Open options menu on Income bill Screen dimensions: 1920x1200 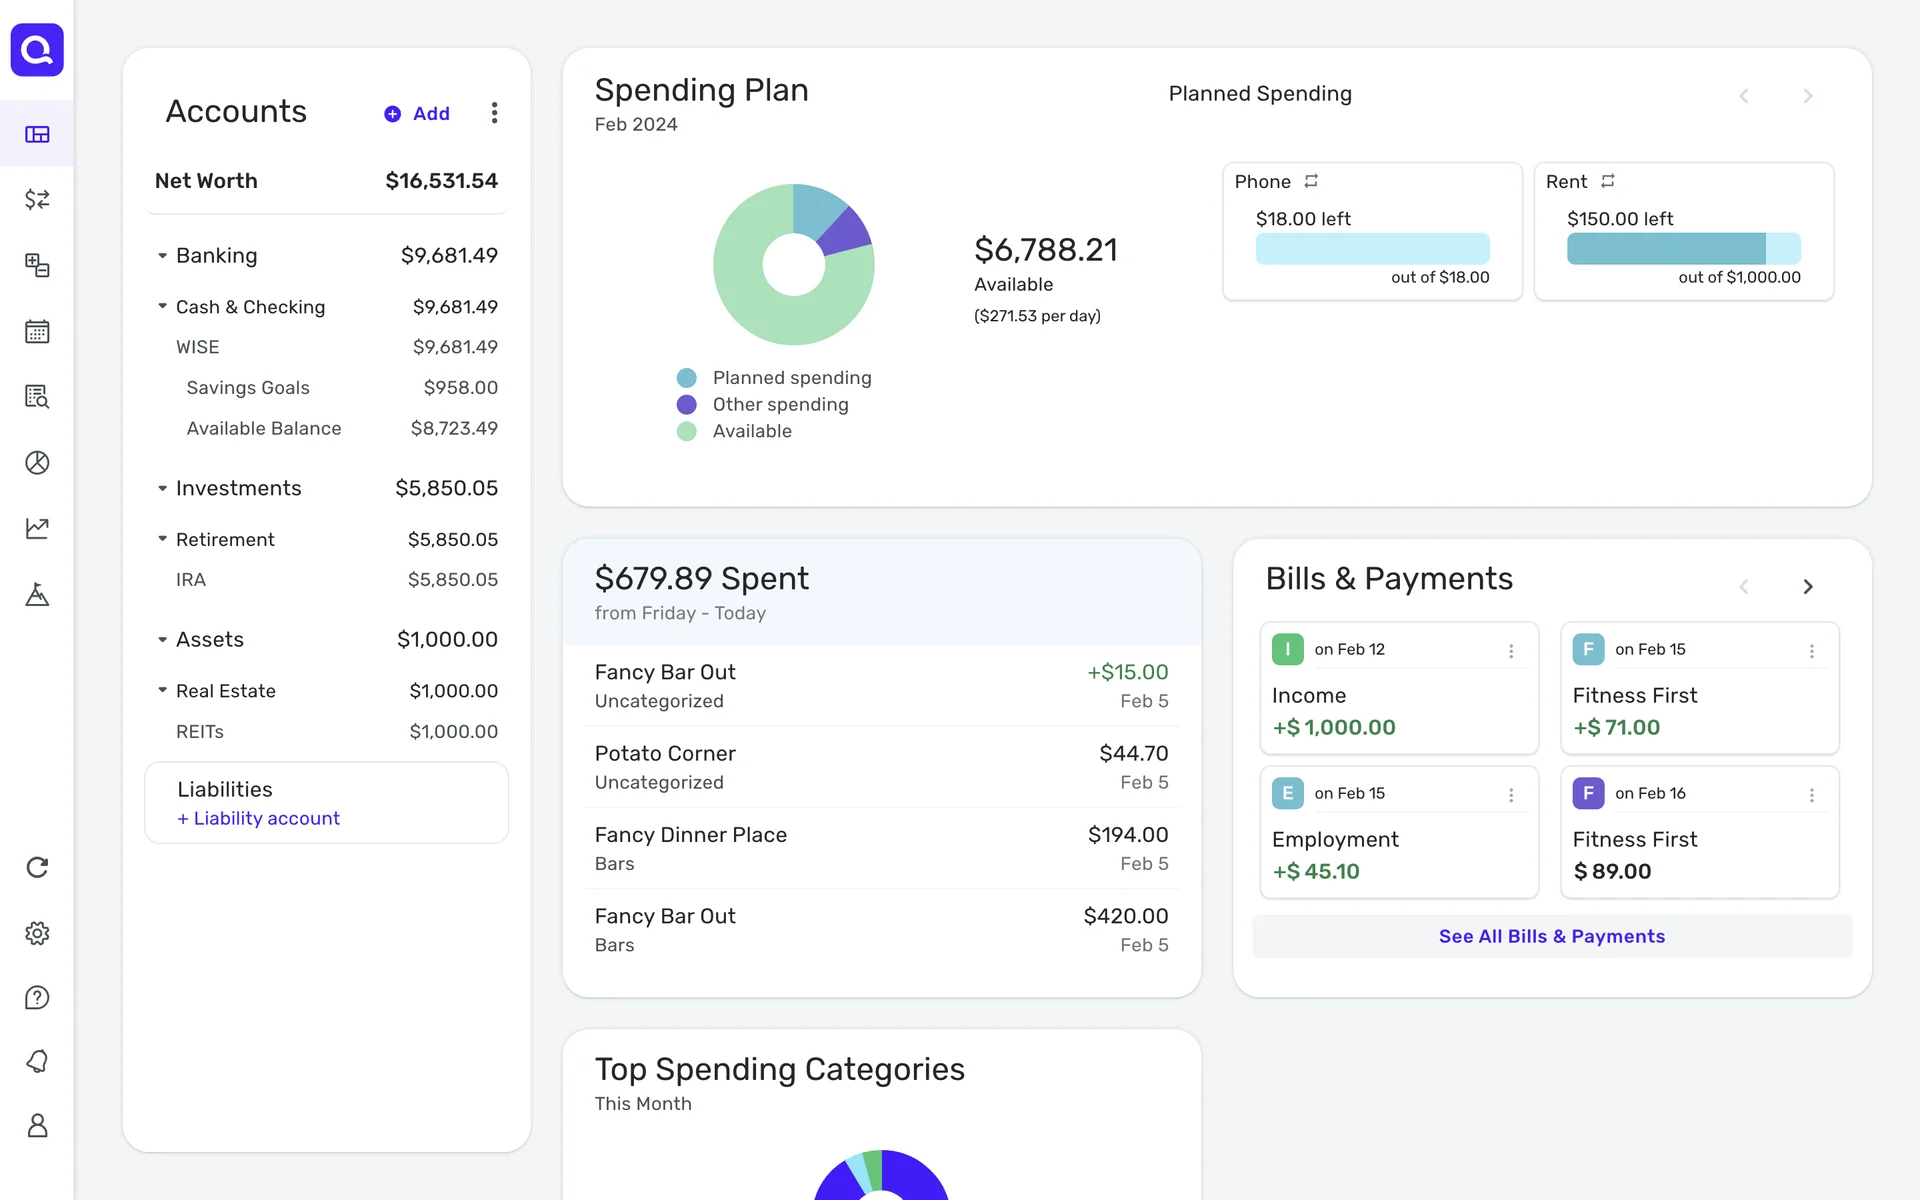coord(1511,651)
